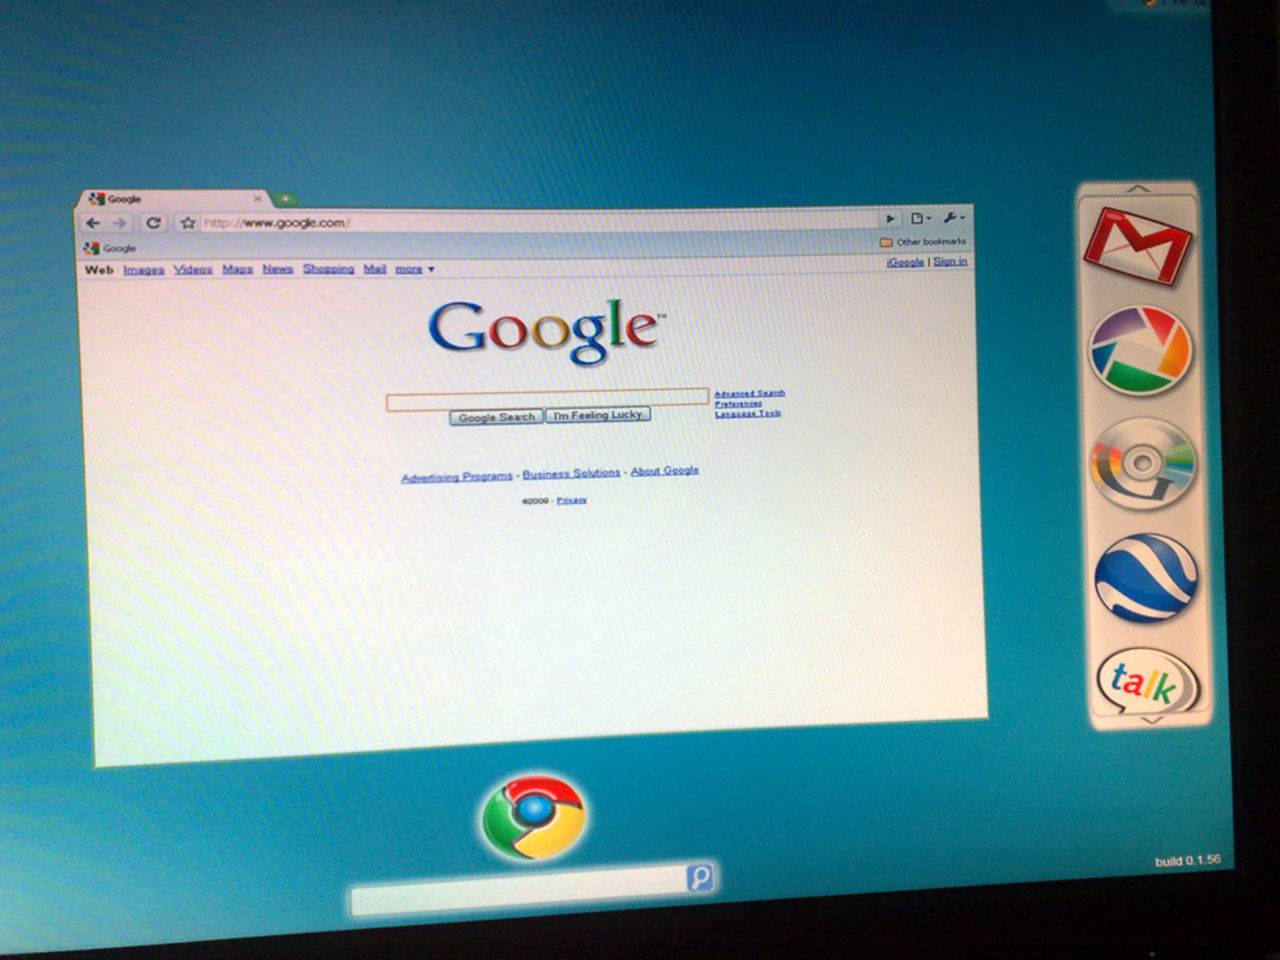Click the Google bookmark in bookmarks bar
The width and height of the screenshot is (1280, 960).
[x=110, y=248]
